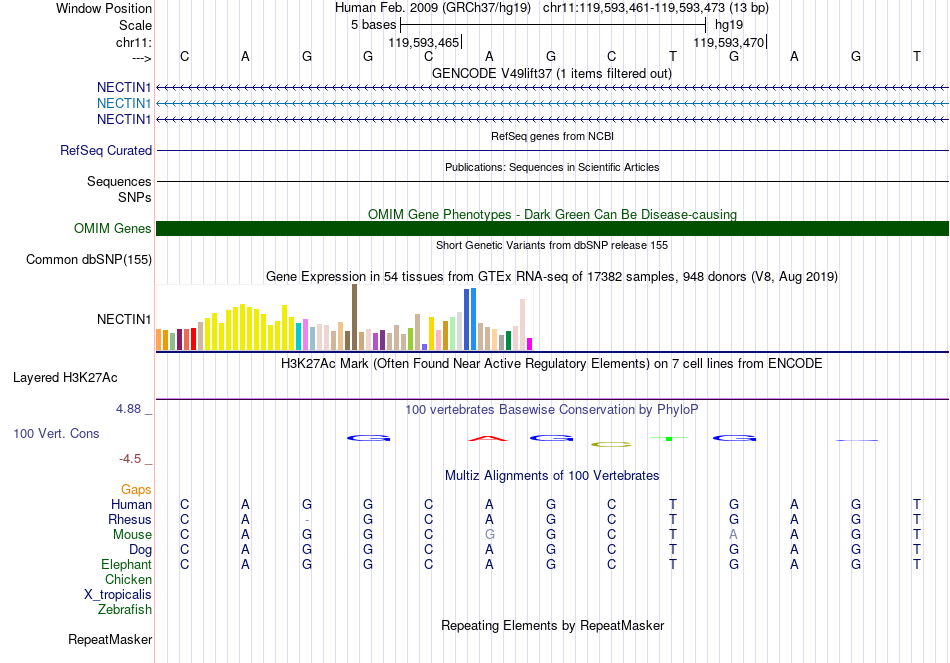Select the Zebrafish alignment row label
The width and height of the screenshot is (950, 663).
pyautogui.click(x=125, y=609)
